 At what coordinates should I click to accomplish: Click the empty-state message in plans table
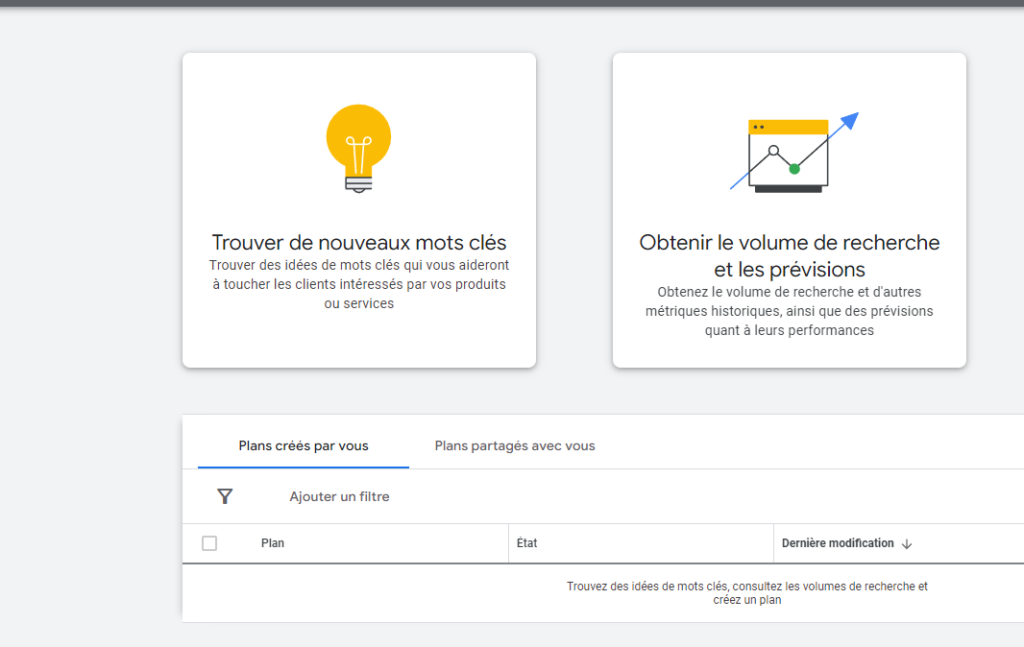pos(747,593)
